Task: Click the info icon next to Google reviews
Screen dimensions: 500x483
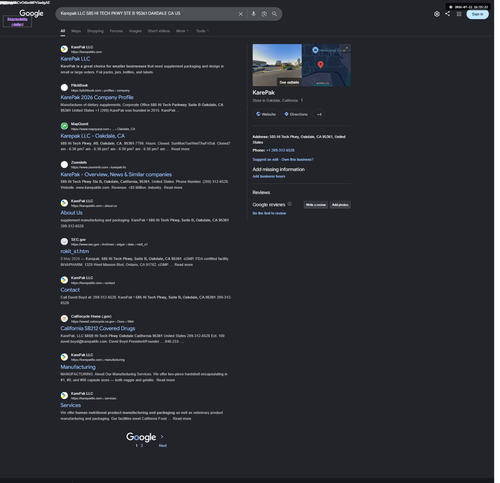Action: pos(289,204)
